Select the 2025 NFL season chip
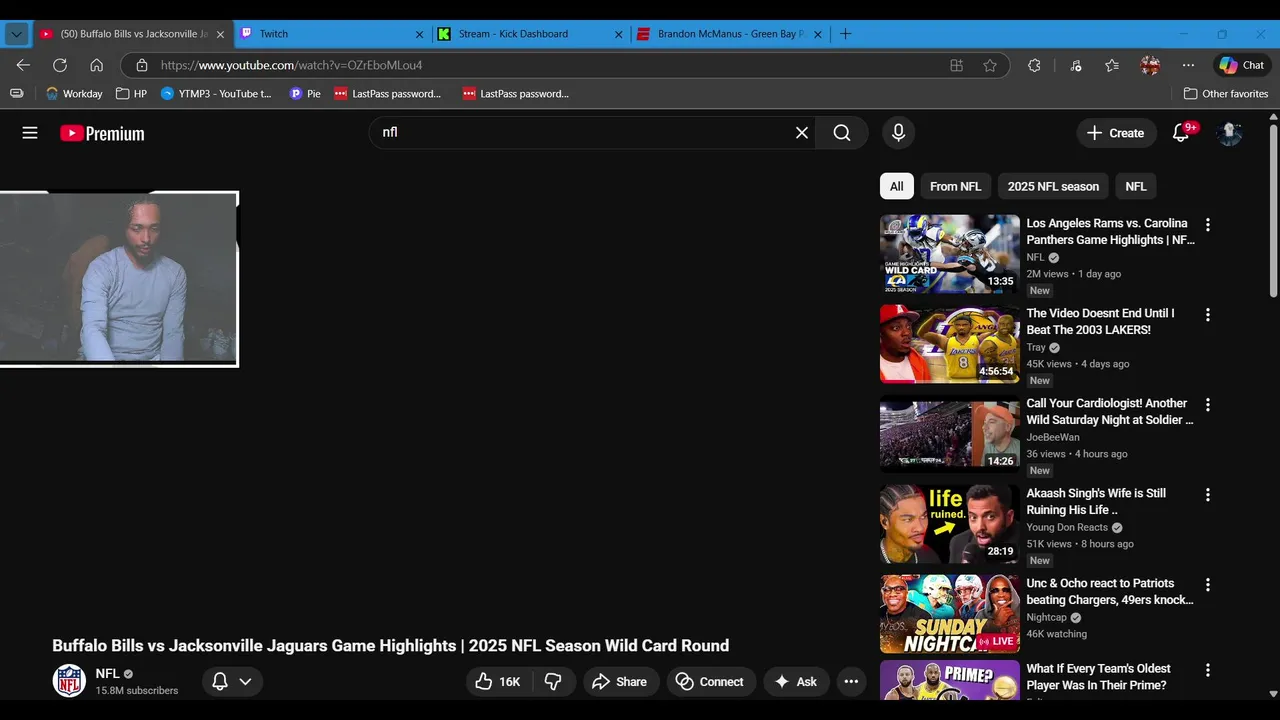The height and width of the screenshot is (720, 1280). click(1053, 186)
